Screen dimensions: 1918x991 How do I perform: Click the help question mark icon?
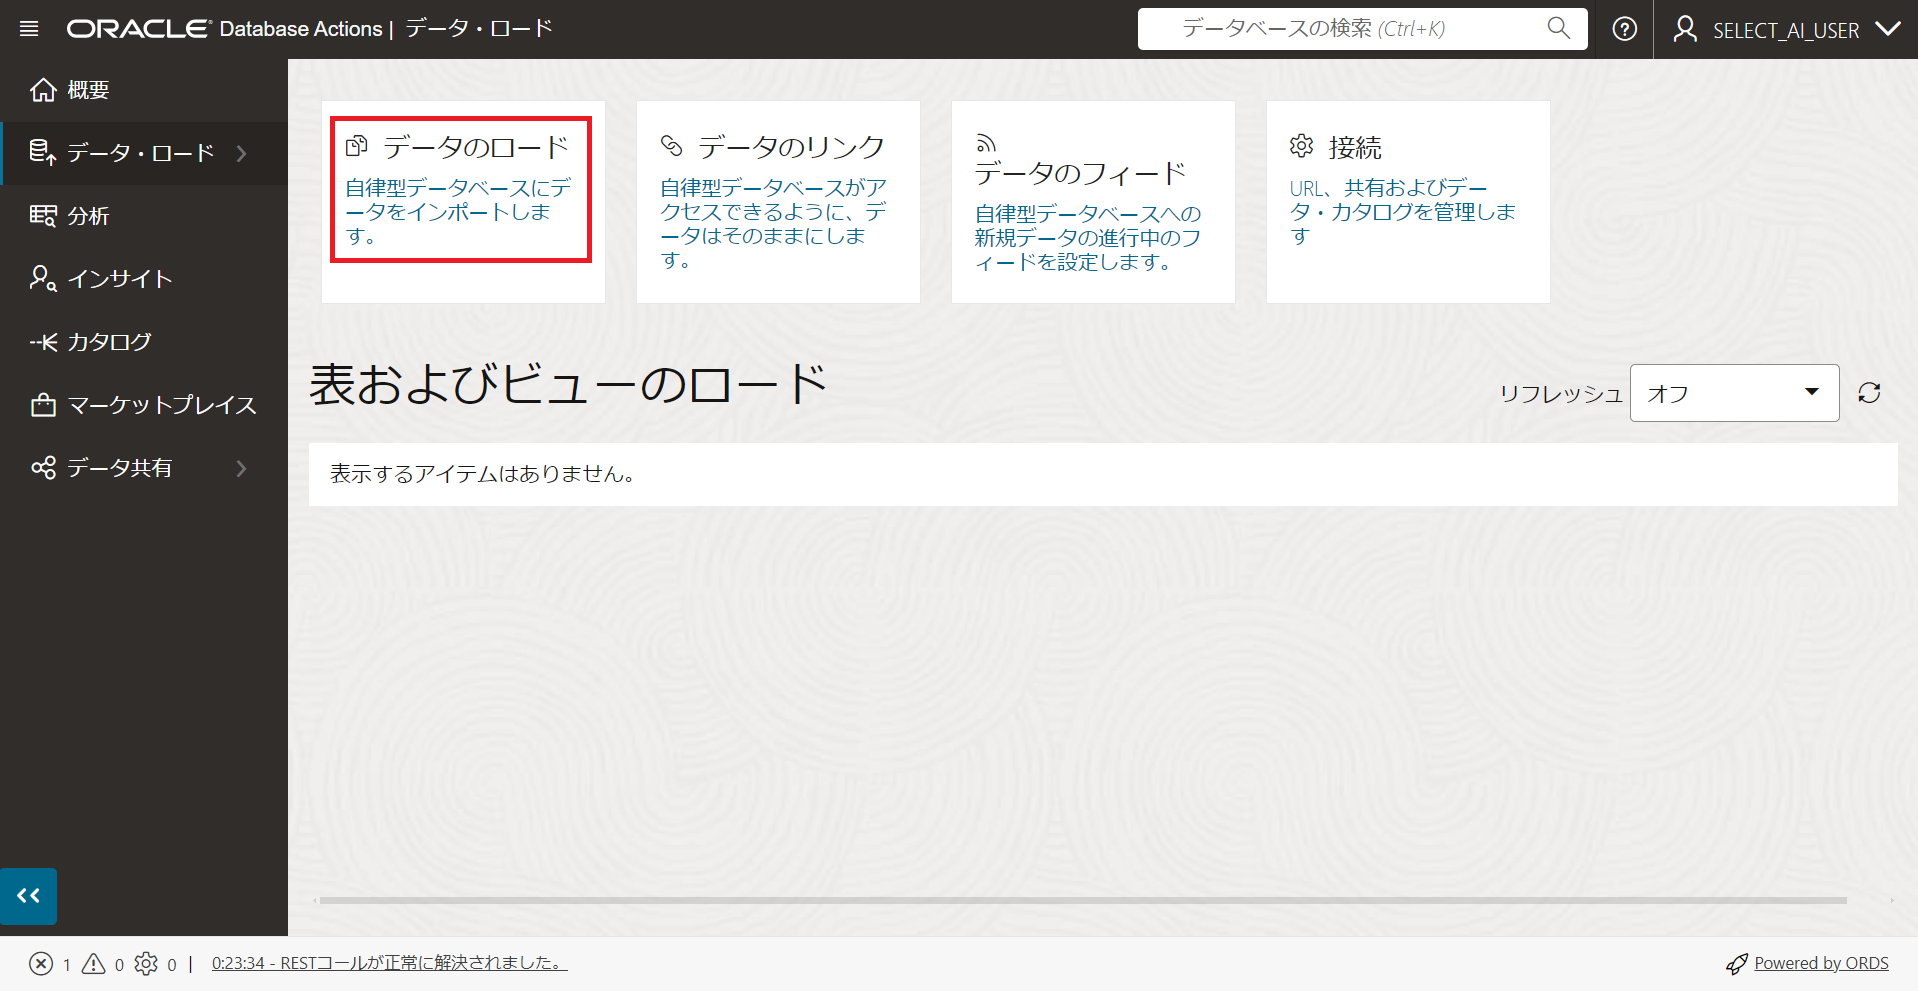point(1624,29)
